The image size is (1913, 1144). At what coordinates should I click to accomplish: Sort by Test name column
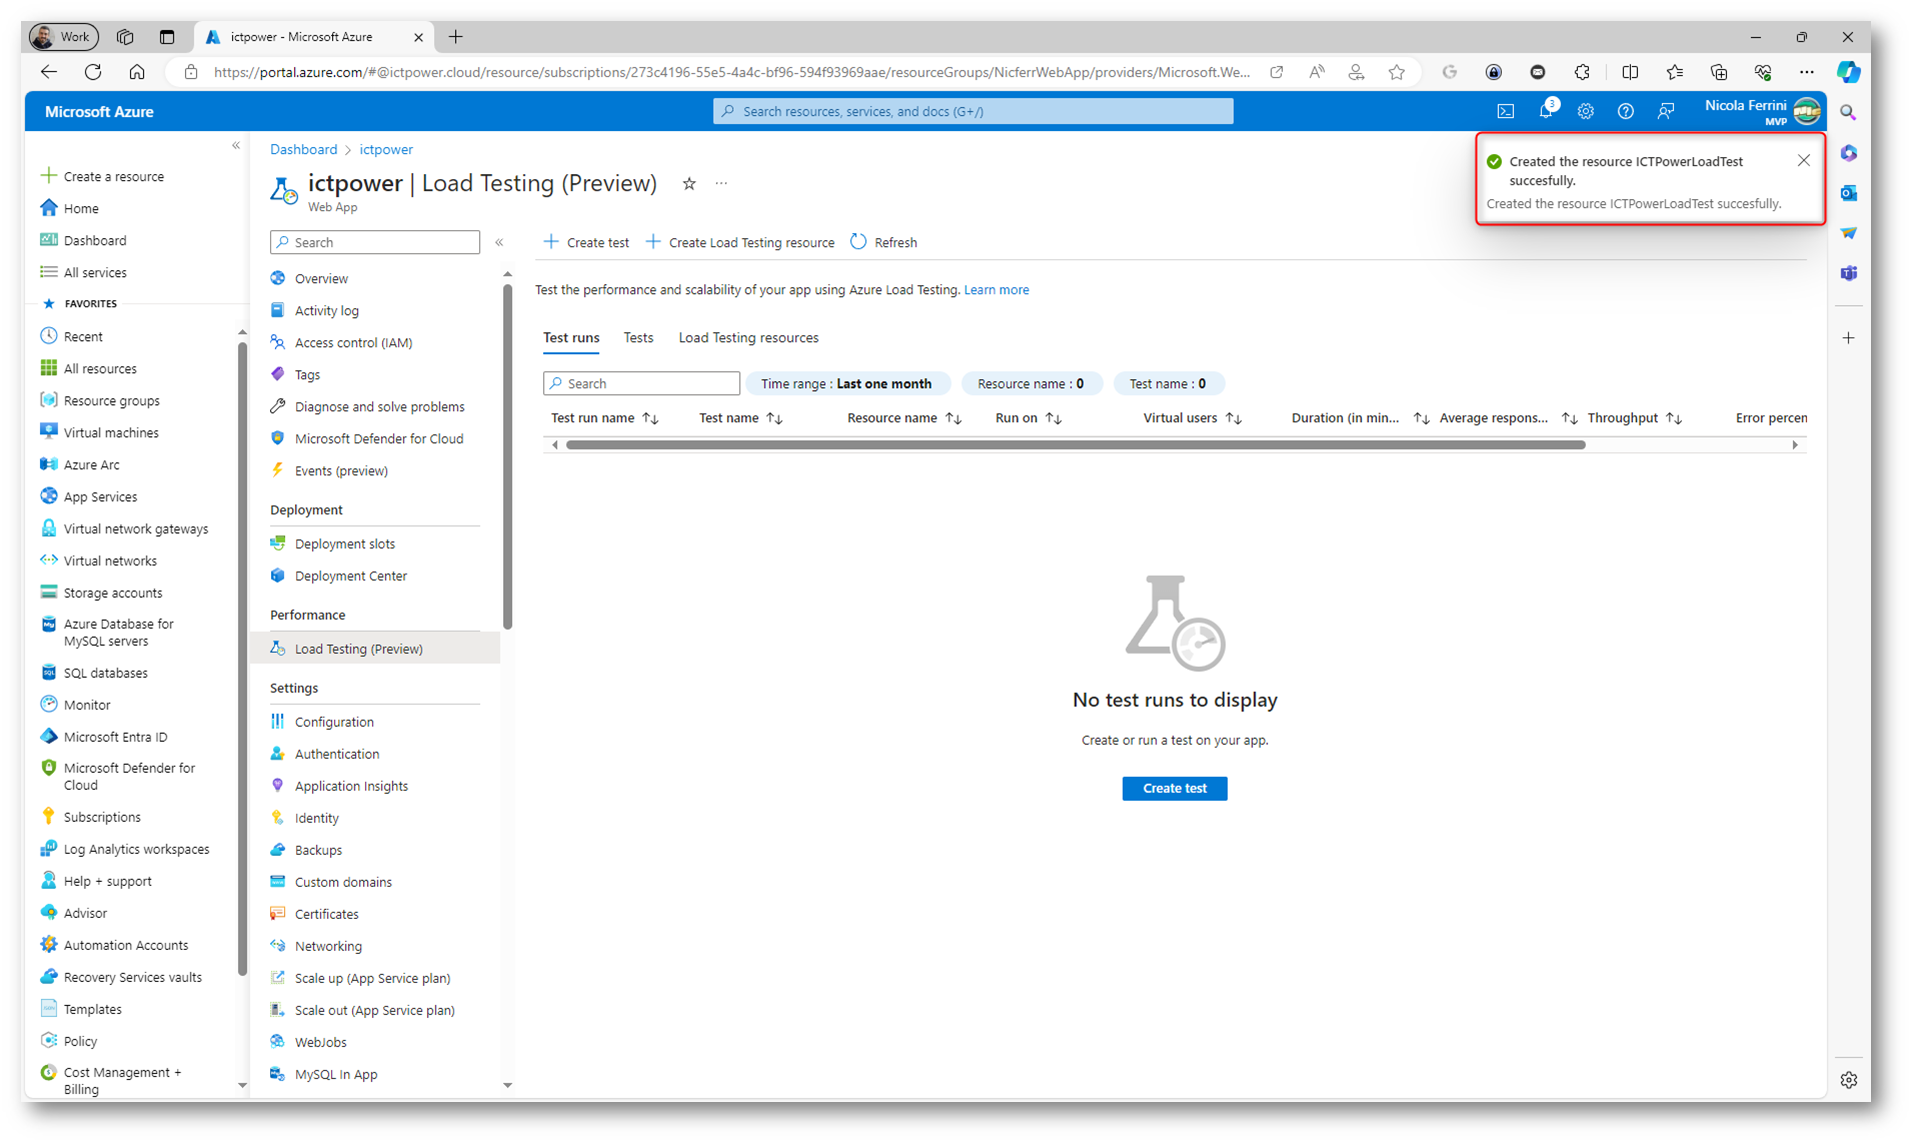(x=740, y=418)
